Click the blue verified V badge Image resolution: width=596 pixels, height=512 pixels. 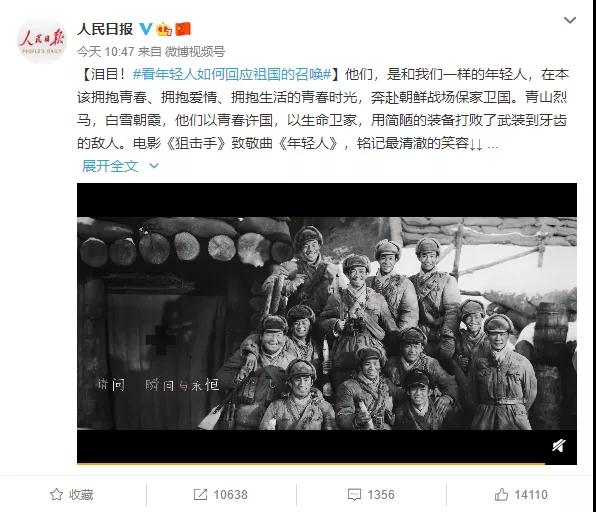click(146, 29)
